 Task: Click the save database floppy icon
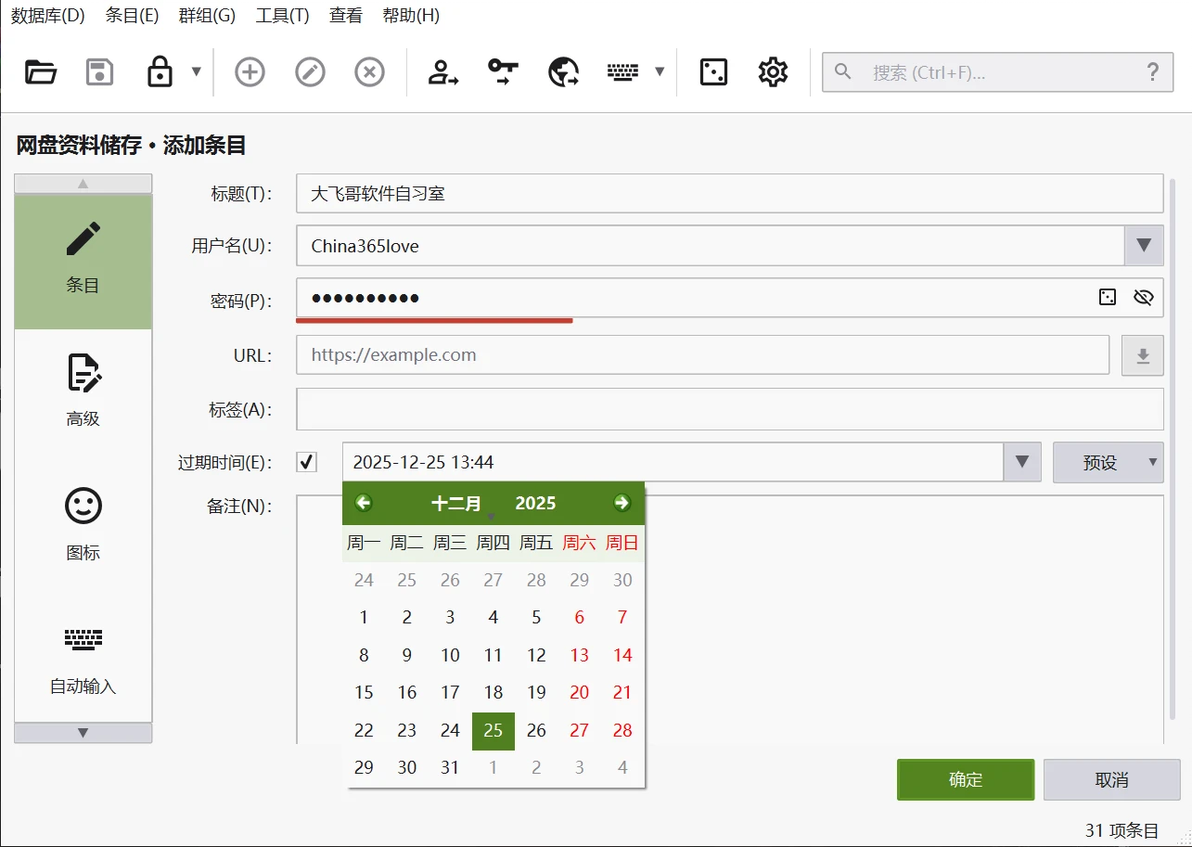100,72
